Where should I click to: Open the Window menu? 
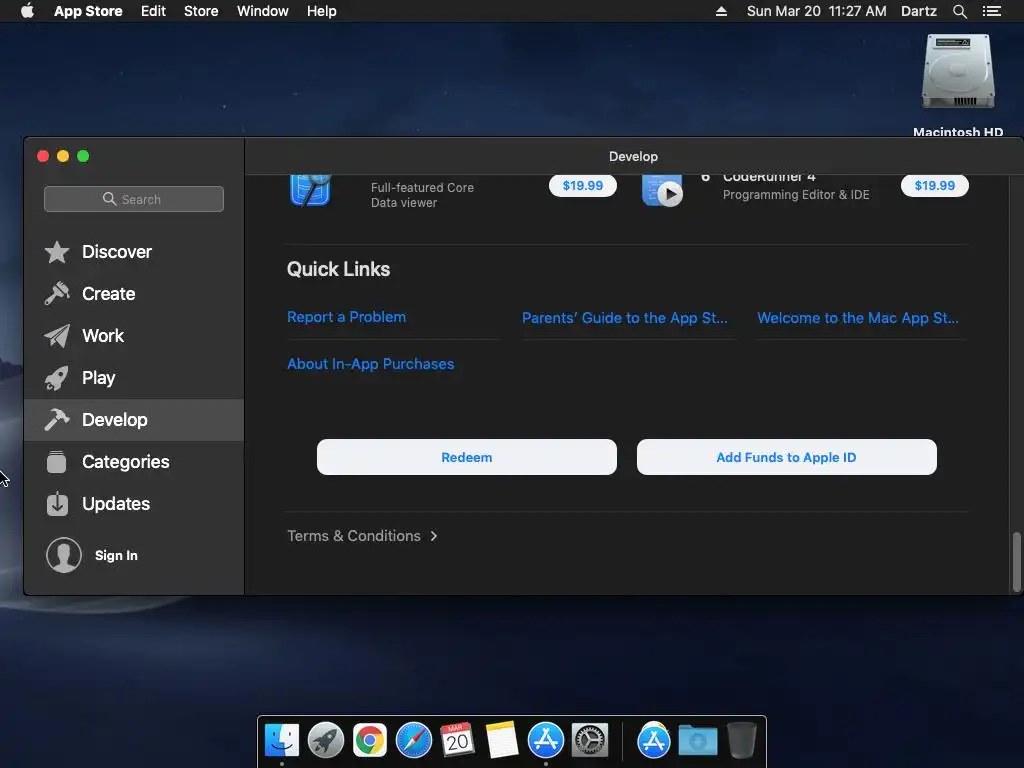[263, 11]
